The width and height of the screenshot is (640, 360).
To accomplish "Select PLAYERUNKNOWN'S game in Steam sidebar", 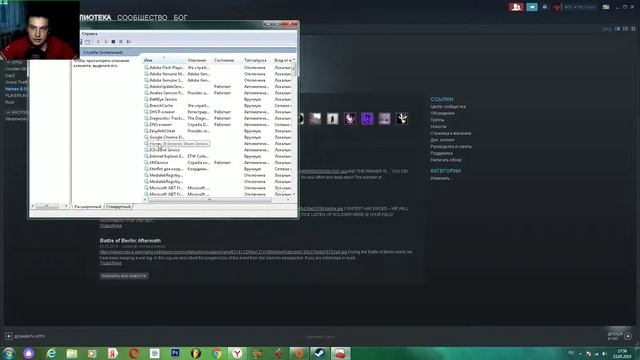I will [16, 95].
